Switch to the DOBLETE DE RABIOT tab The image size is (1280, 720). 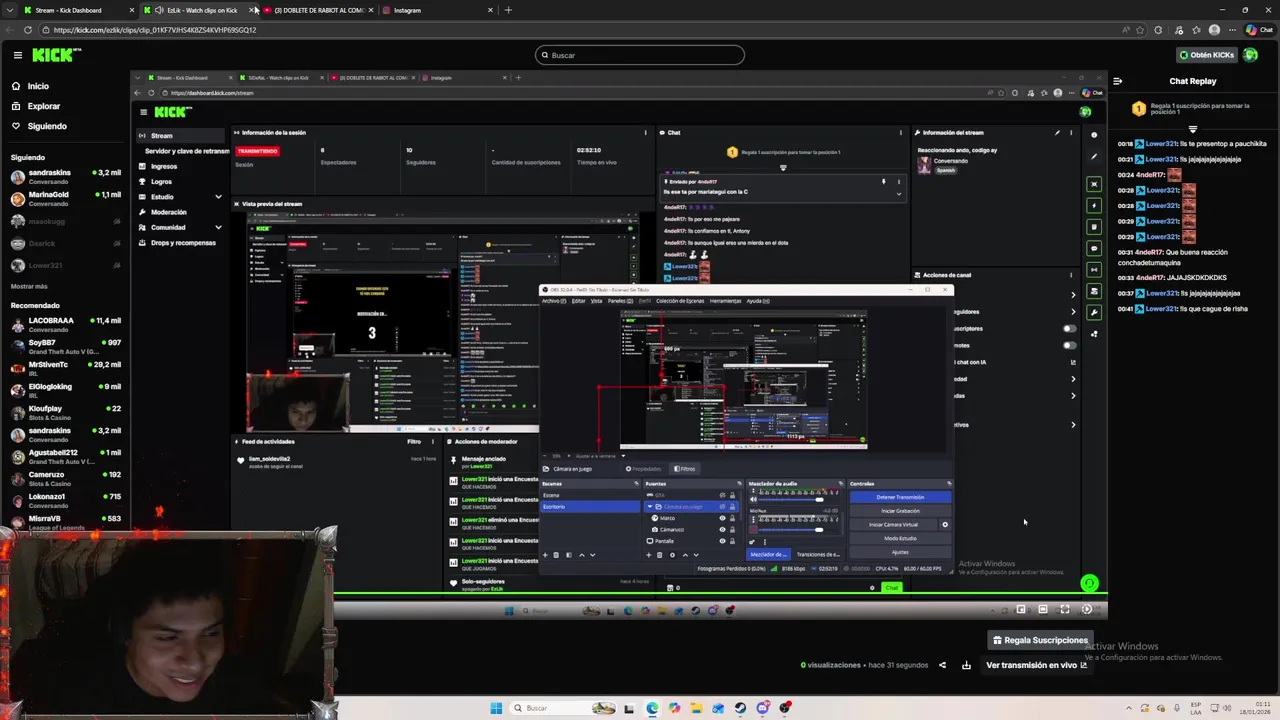[319, 10]
